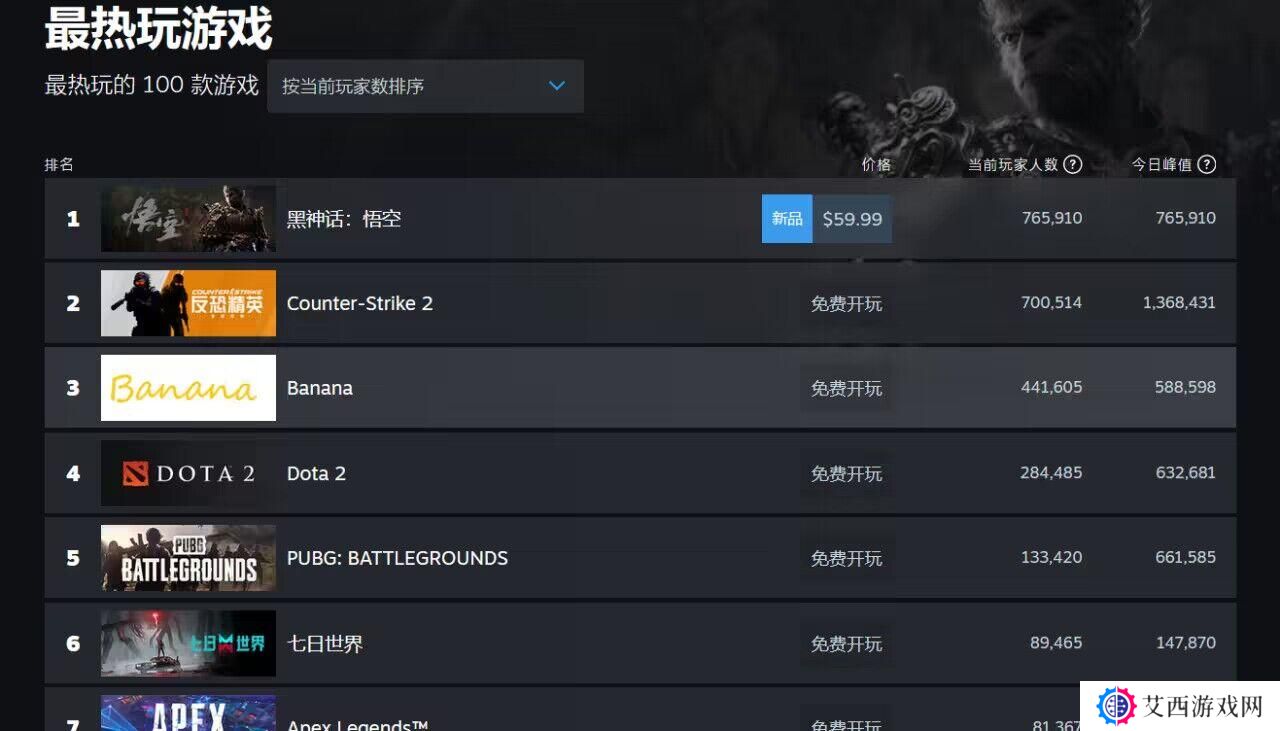The height and width of the screenshot is (731, 1280).
Task: Open the PUBG BATTLEGROUNDS cover thumbnail
Action: tap(188, 558)
